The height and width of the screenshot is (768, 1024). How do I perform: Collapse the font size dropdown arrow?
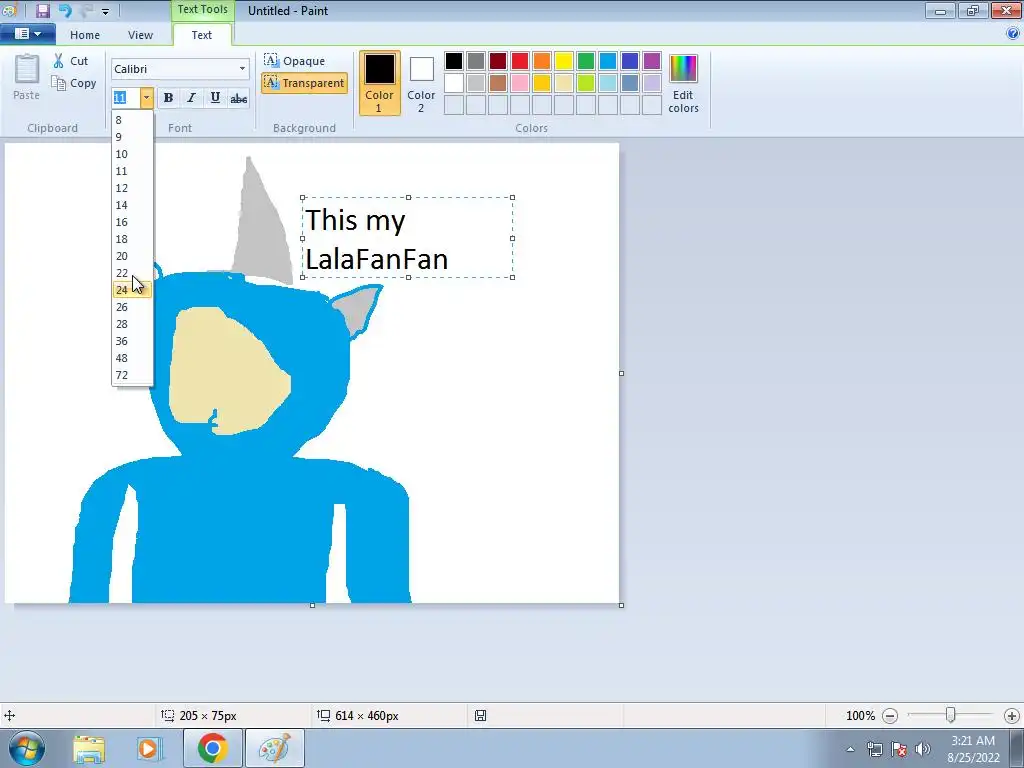coord(146,98)
